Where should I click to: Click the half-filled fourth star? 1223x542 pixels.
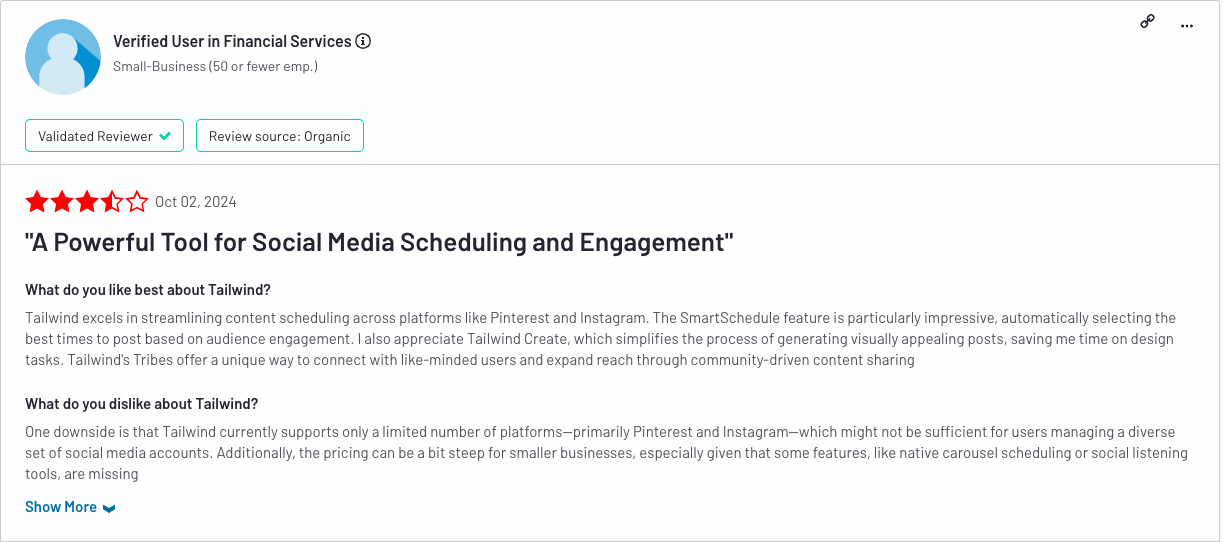[112, 202]
